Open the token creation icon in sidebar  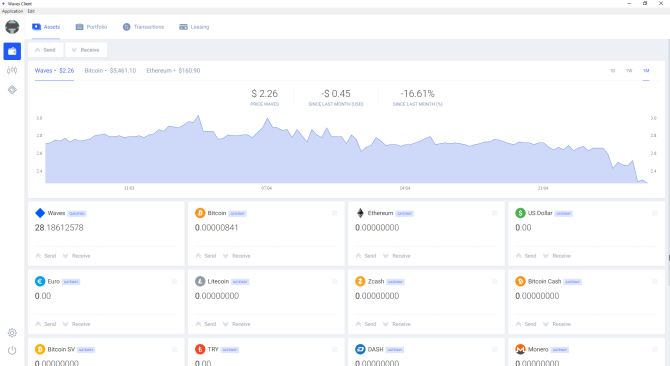tap(12, 90)
